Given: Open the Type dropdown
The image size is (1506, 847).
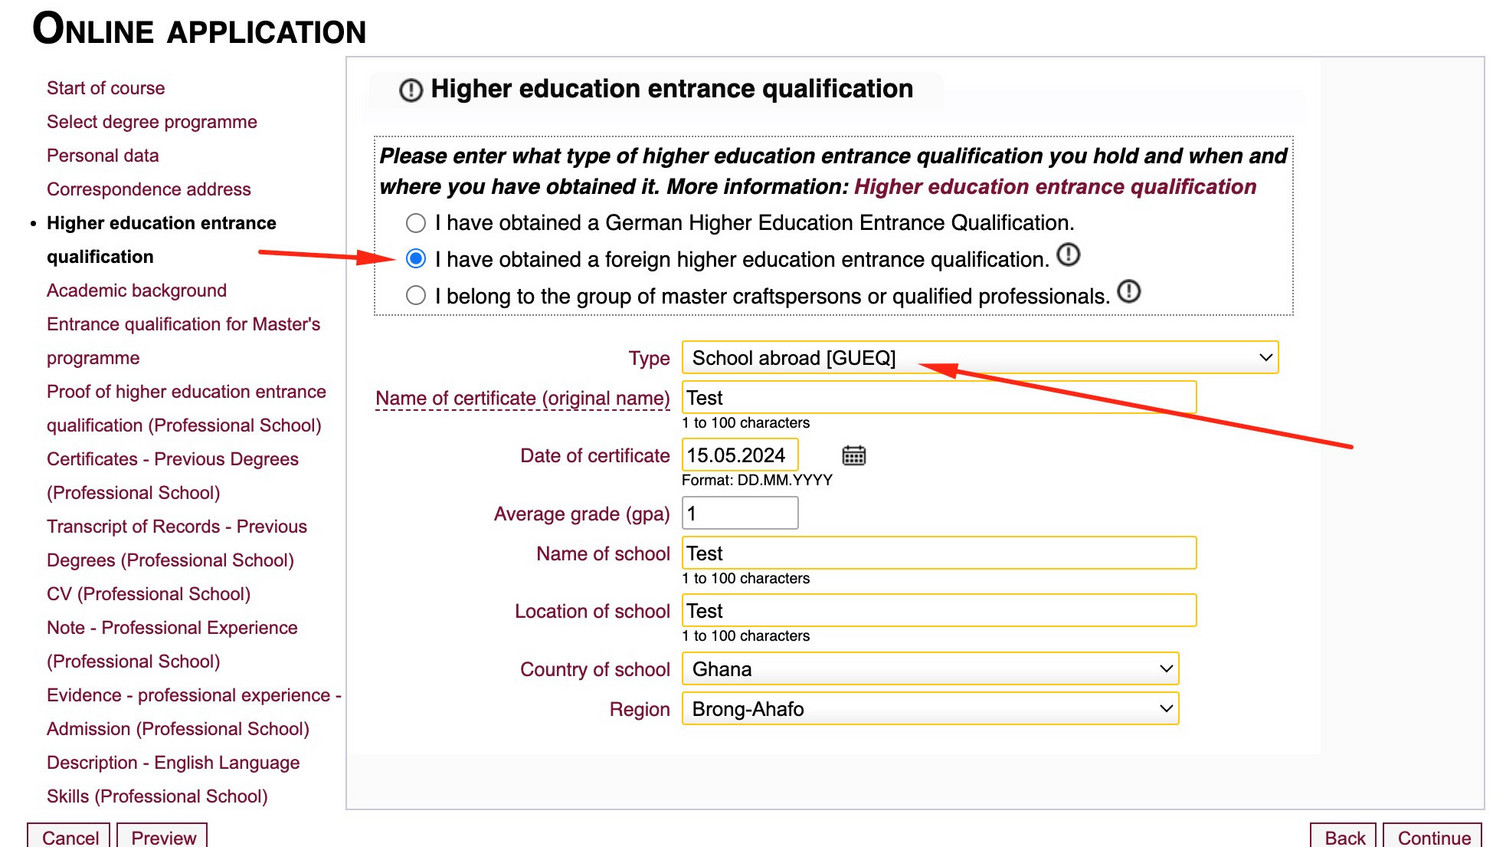Looking at the screenshot, I should 979,358.
